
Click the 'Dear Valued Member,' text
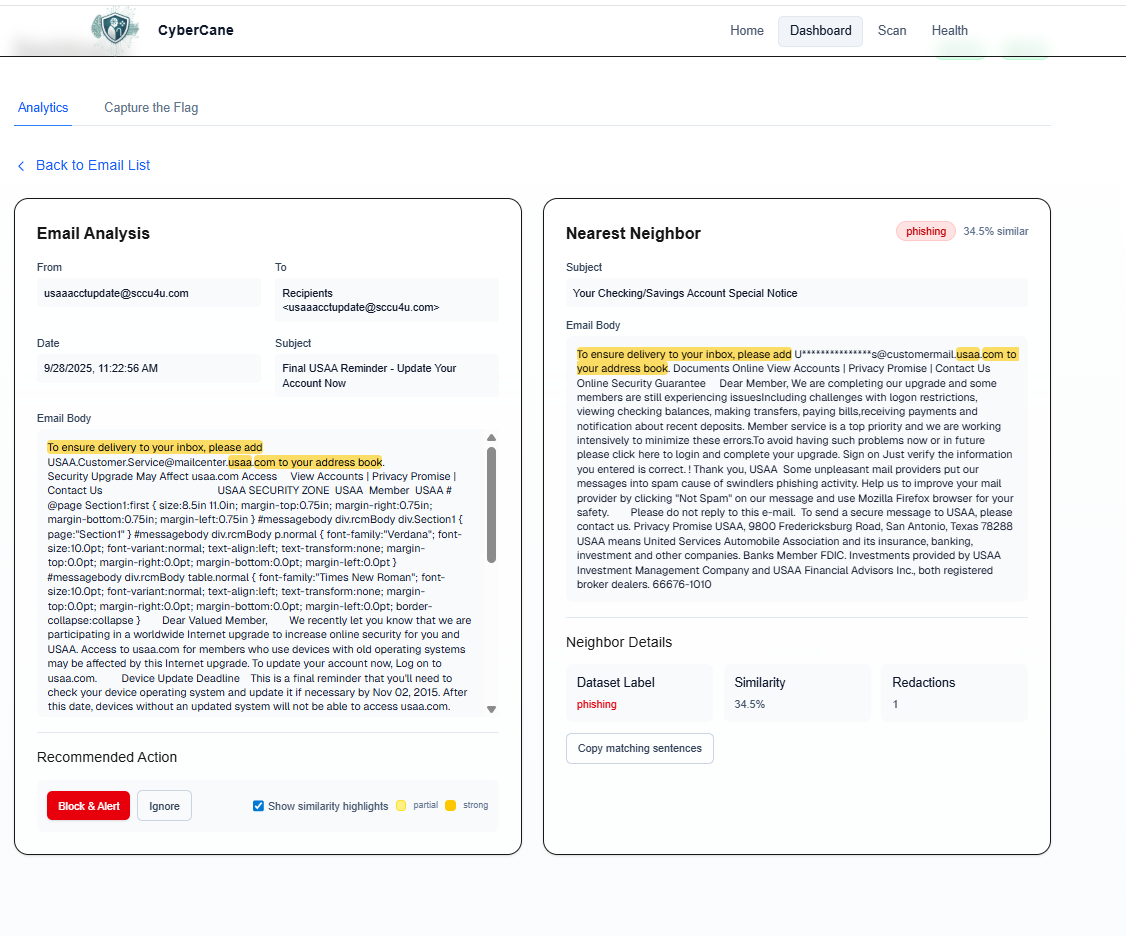click(x=214, y=620)
